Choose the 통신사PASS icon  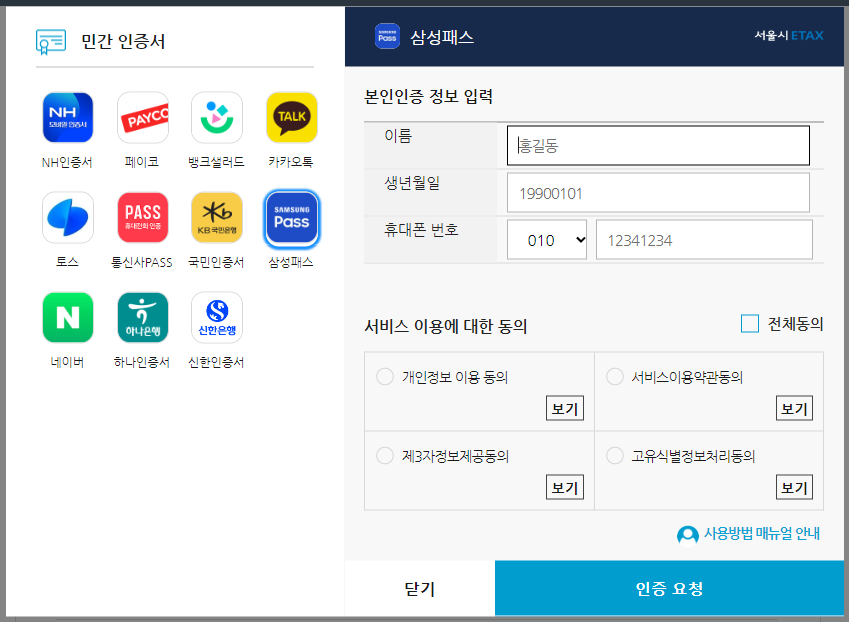pyautogui.click(x=142, y=218)
